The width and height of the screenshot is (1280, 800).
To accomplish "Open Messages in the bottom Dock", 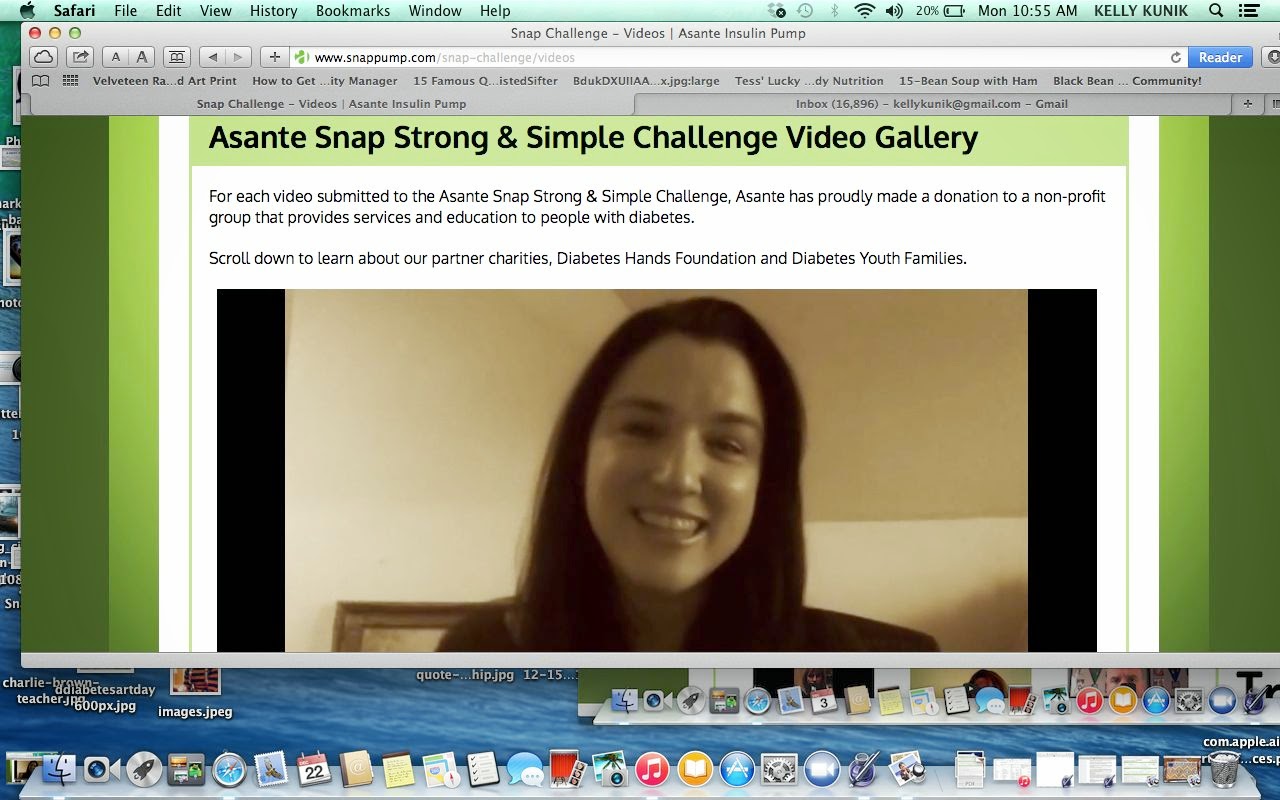I will point(524,769).
